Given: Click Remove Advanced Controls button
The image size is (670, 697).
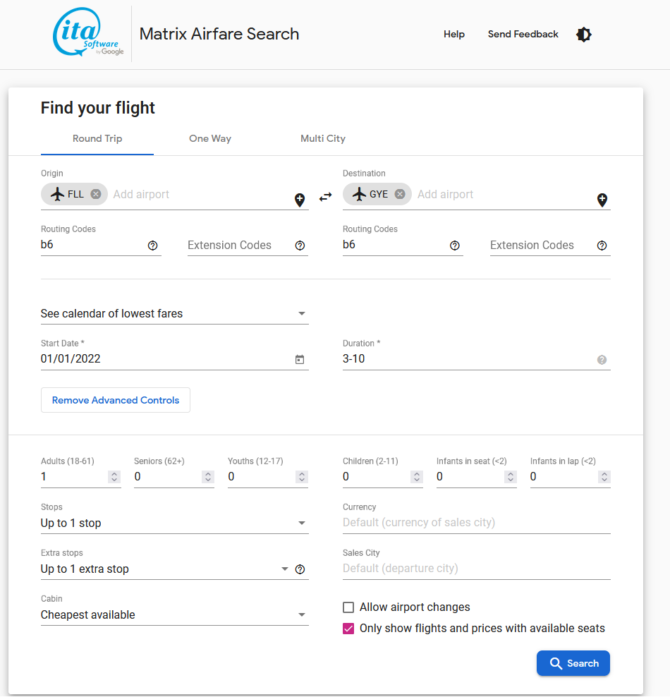Looking at the screenshot, I should (x=116, y=400).
